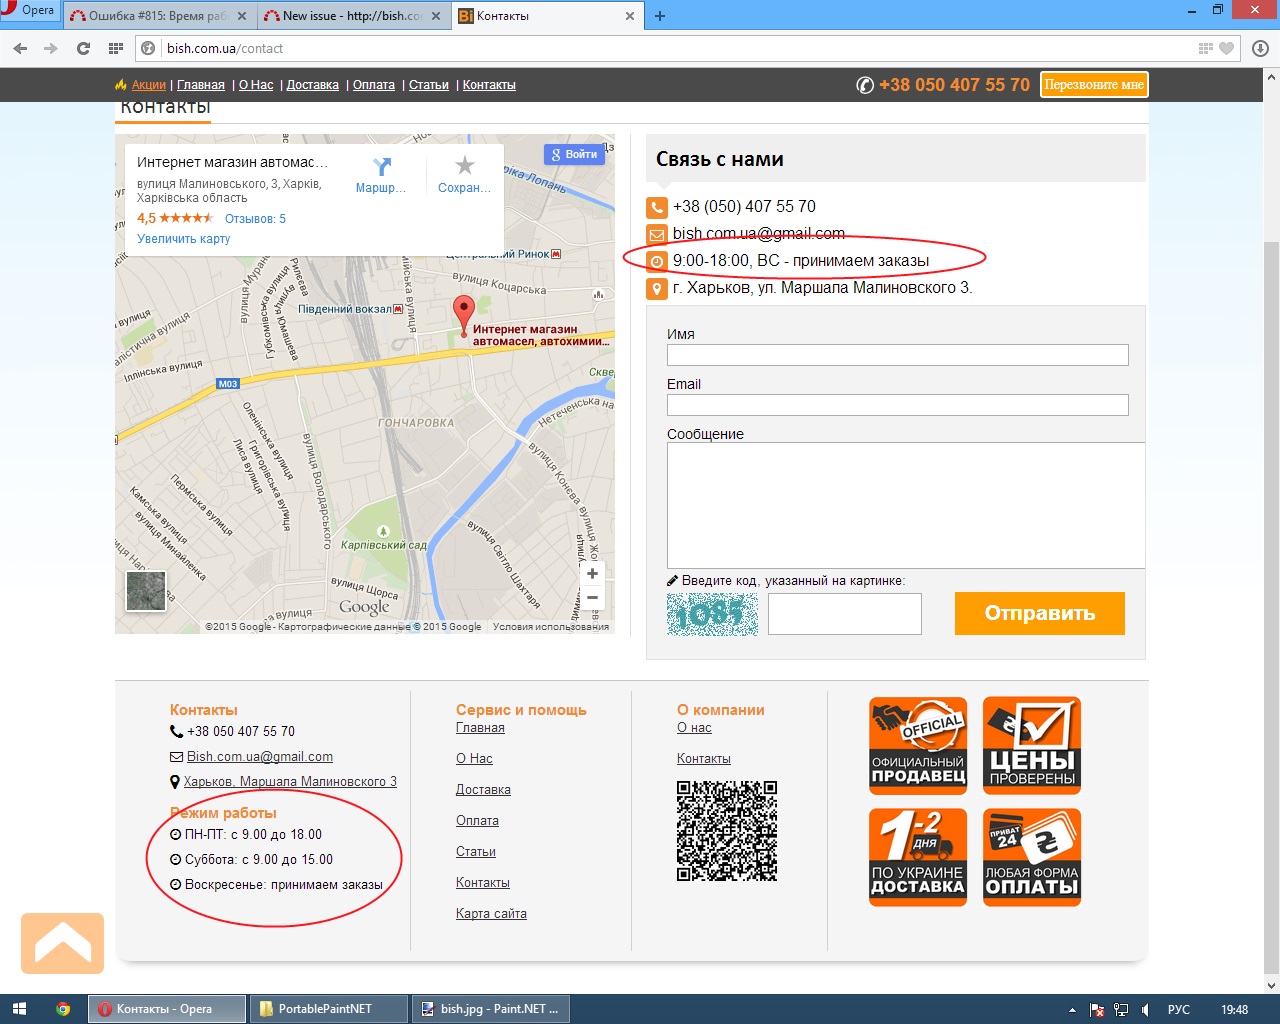
Task: Click the captcha code input field
Action: pos(844,614)
